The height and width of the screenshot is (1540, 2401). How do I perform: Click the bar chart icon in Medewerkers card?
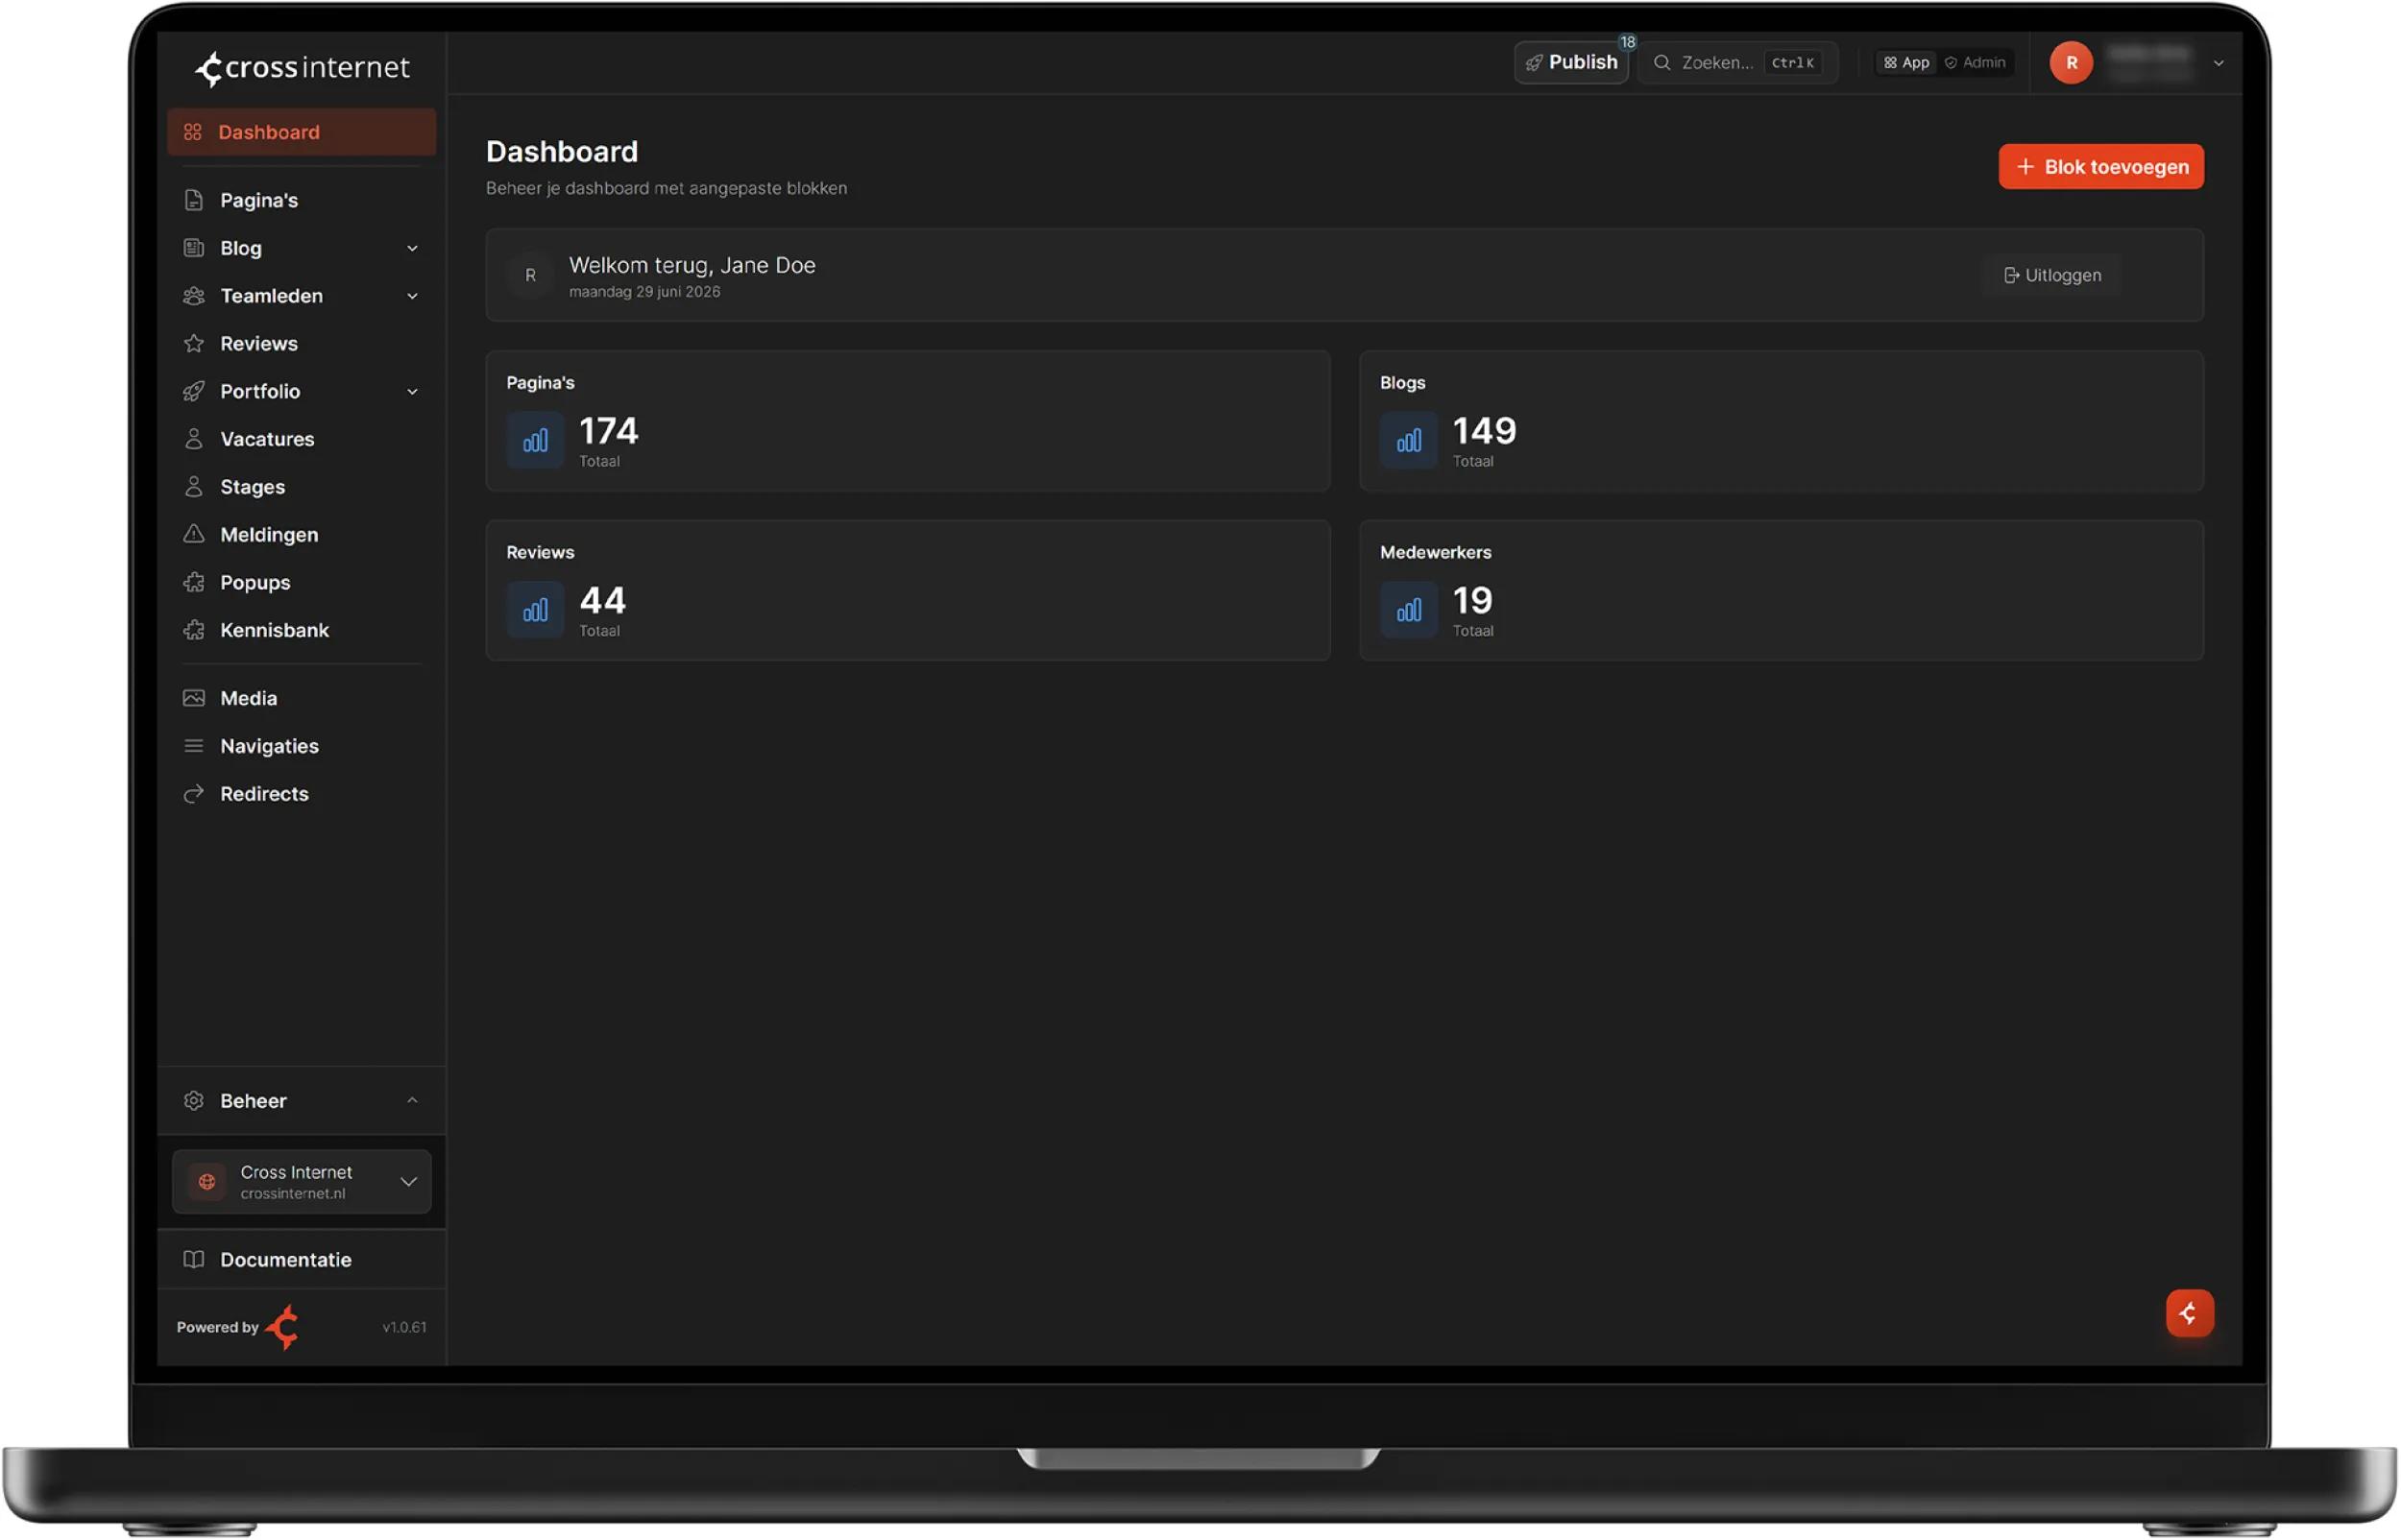coord(1409,610)
